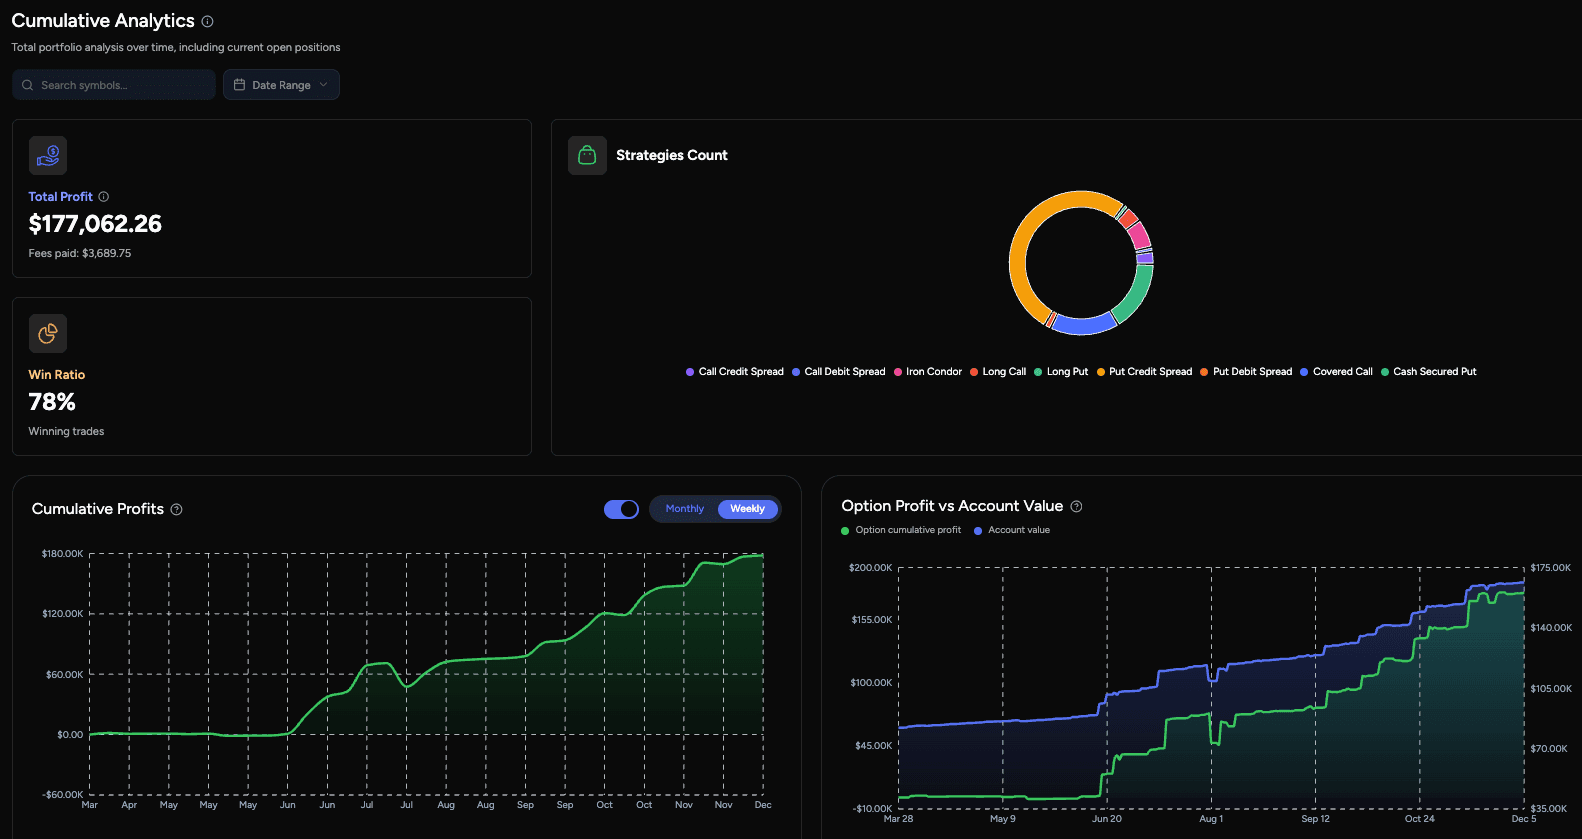Toggle the Cumulative Profits chart switch
The height and width of the screenshot is (839, 1582).
click(621, 509)
